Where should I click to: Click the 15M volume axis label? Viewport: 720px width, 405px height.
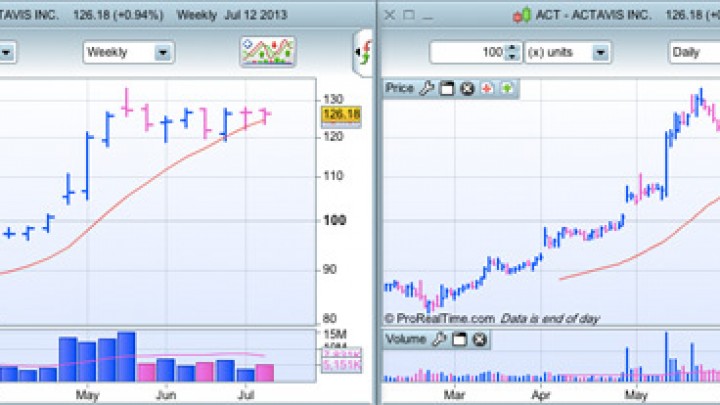click(x=335, y=334)
